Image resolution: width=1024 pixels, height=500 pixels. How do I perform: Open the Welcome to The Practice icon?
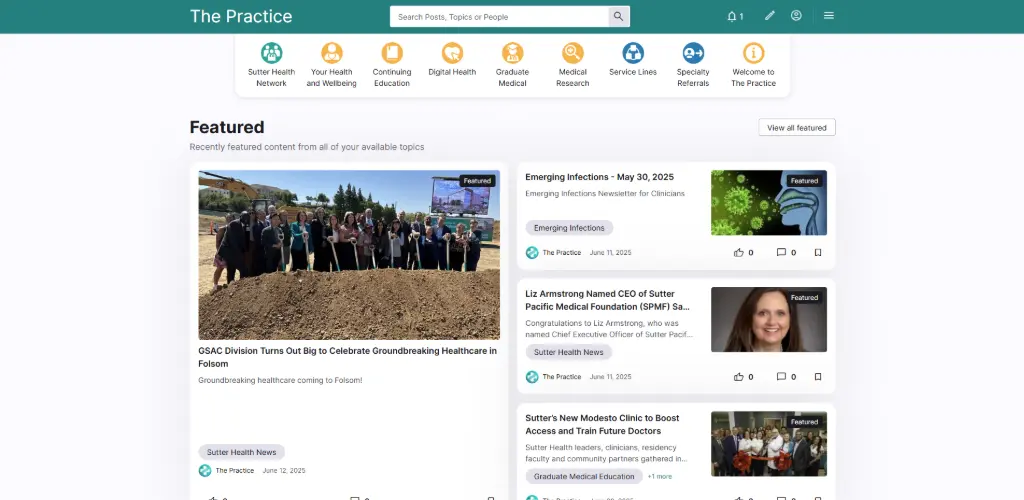[x=754, y=53]
